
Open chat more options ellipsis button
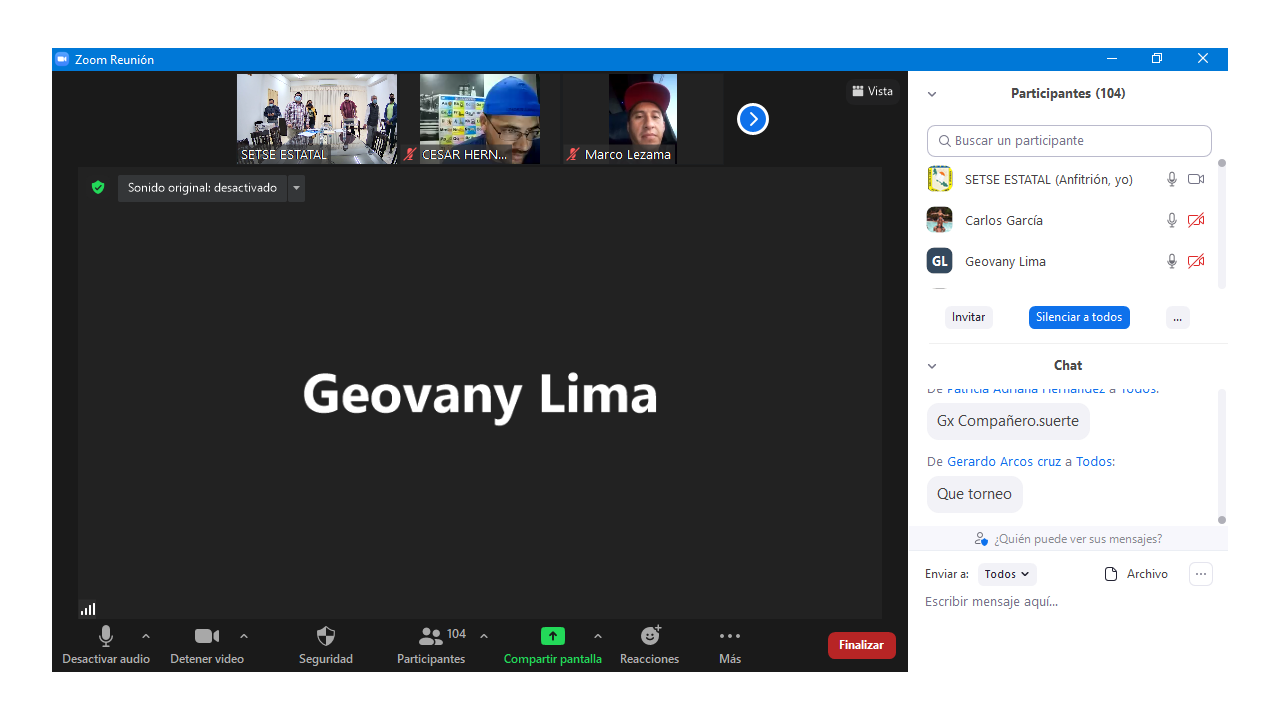(1201, 574)
